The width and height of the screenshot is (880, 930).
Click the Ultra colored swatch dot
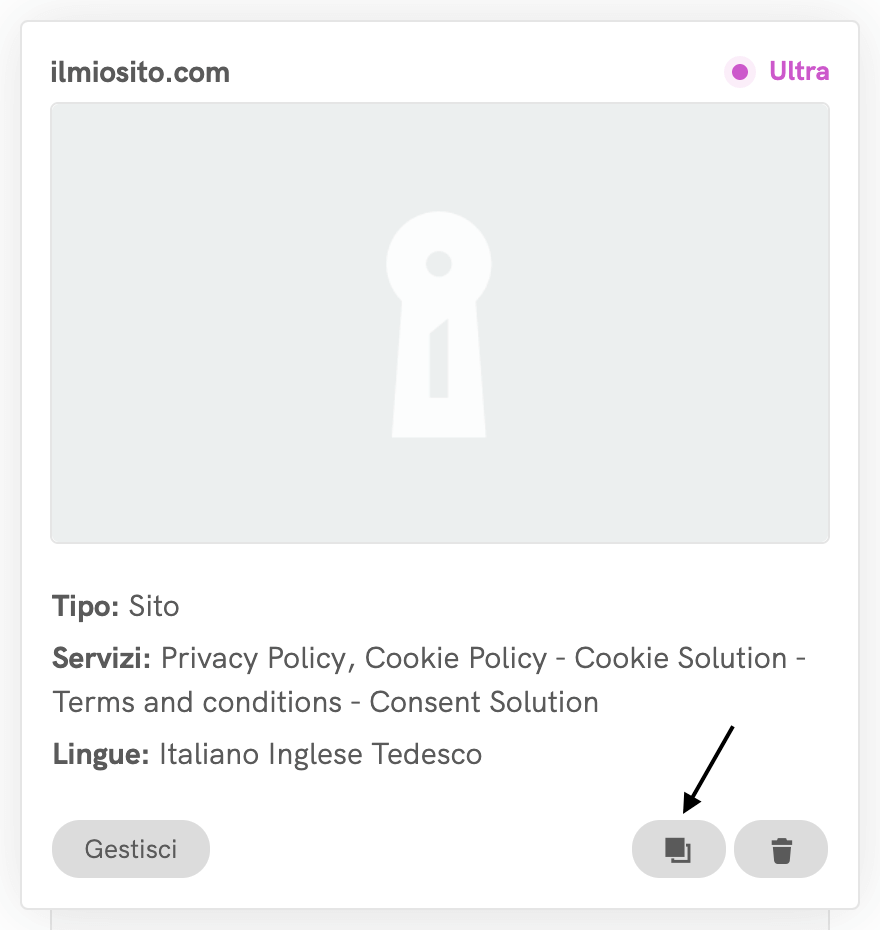point(740,72)
